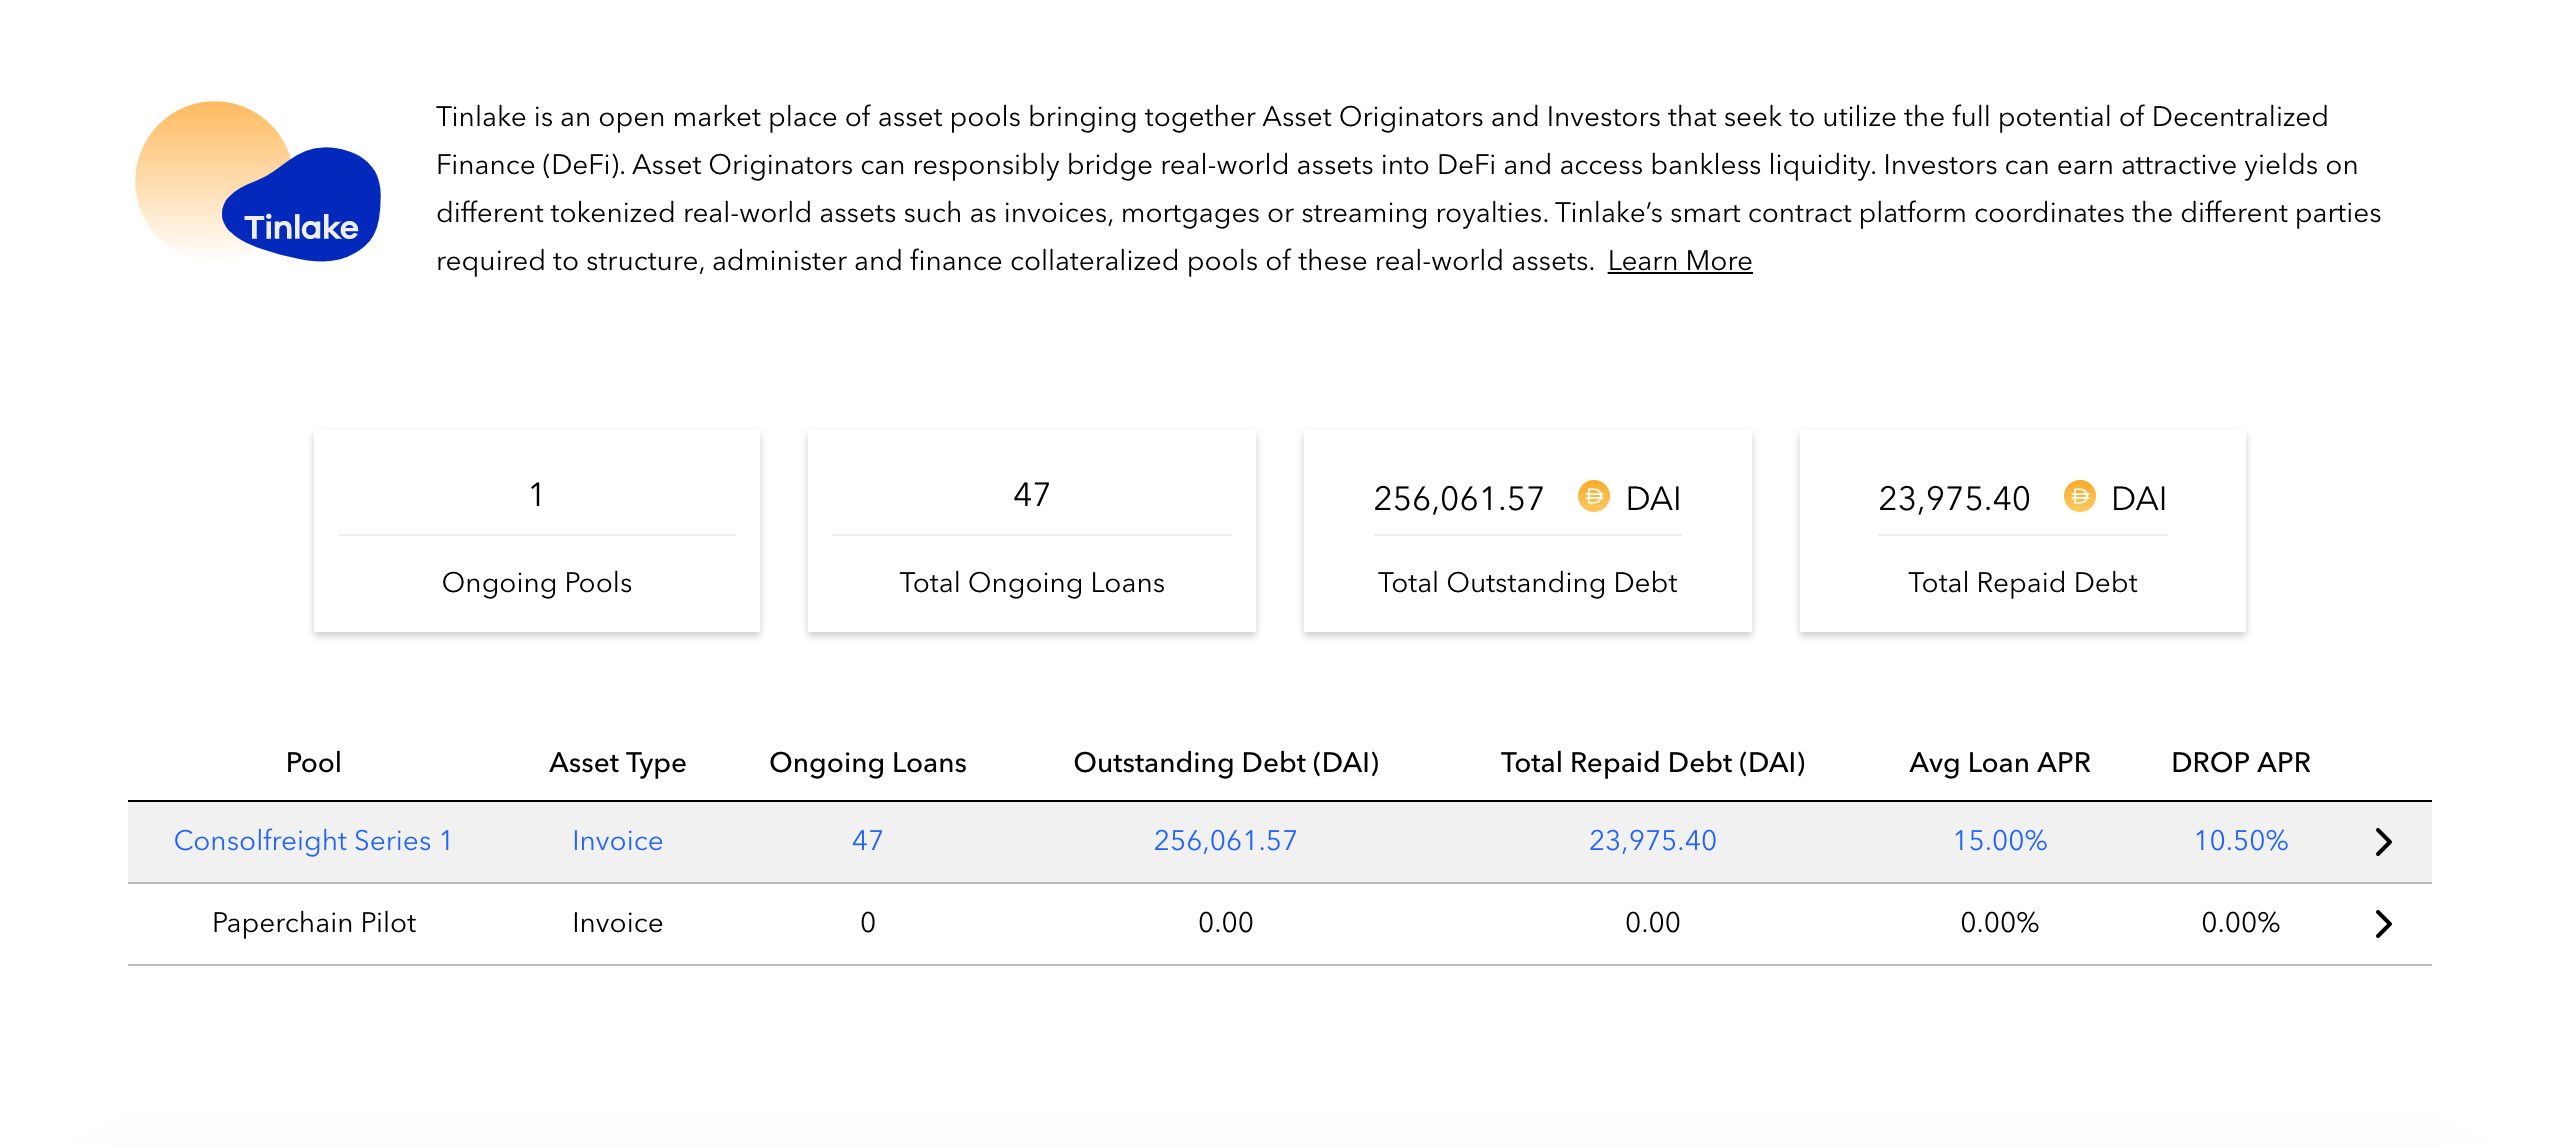Click 47 ongoing loans in Consolfreight row
This screenshot has width=2568, height=1146.
pyautogui.click(x=868, y=841)
